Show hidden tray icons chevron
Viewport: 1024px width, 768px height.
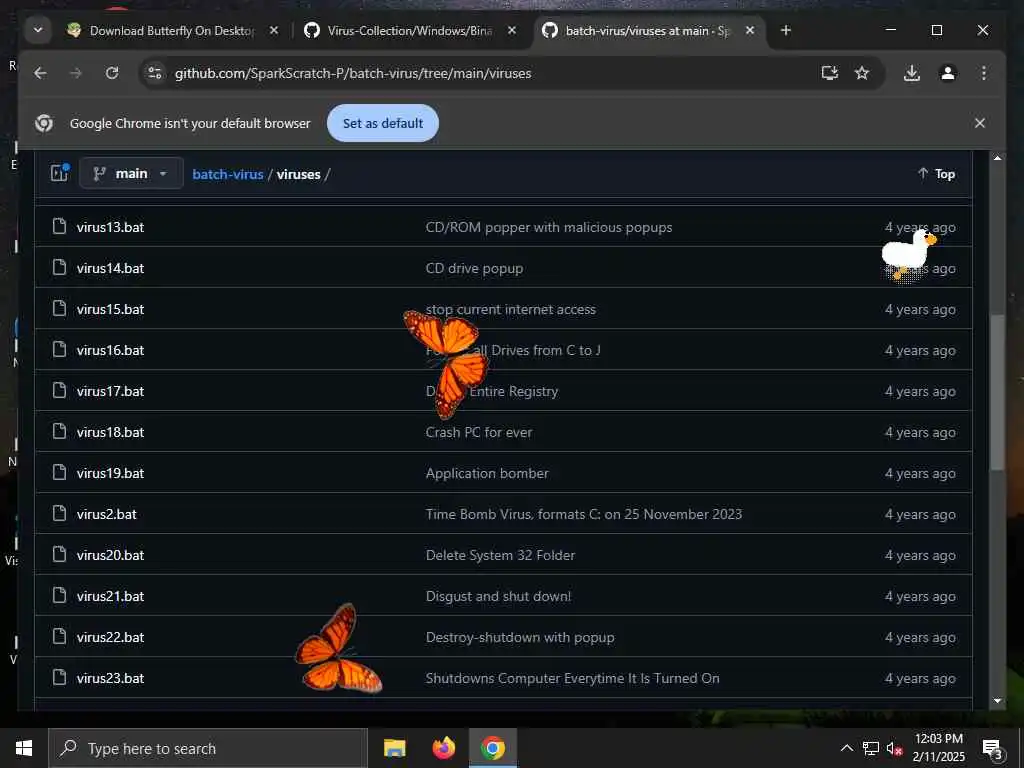pos(846,748)
